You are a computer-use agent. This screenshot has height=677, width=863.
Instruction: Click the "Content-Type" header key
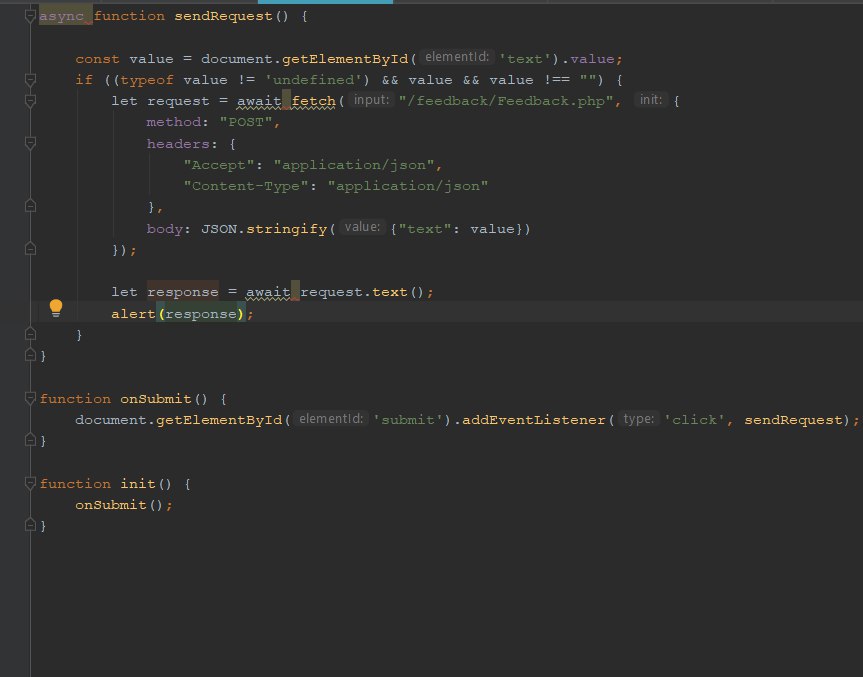coord(245,186)
